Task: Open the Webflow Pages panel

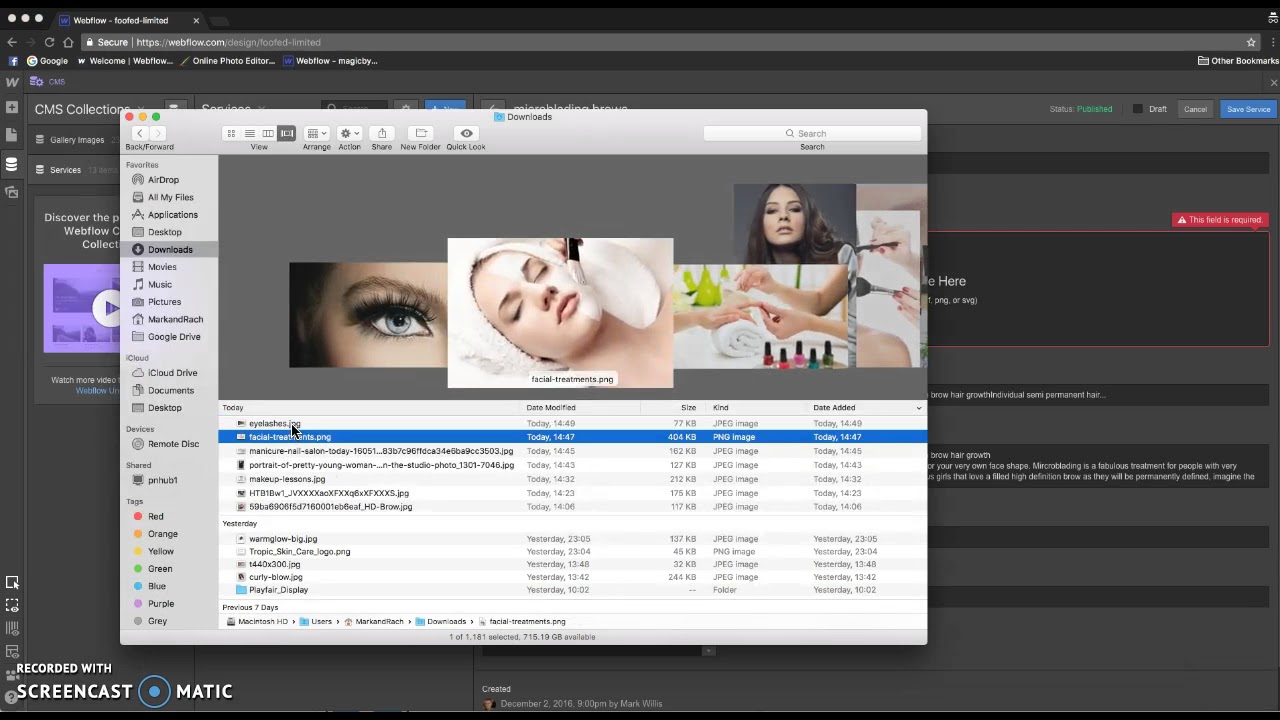Action: click(x=12, y=134)
